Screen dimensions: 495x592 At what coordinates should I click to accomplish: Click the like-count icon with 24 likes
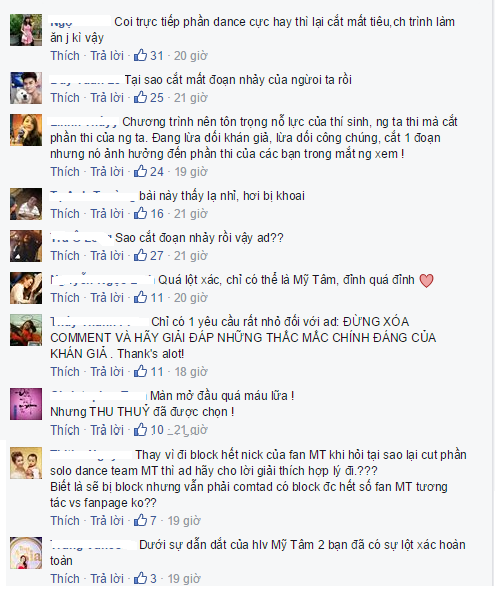140,171
